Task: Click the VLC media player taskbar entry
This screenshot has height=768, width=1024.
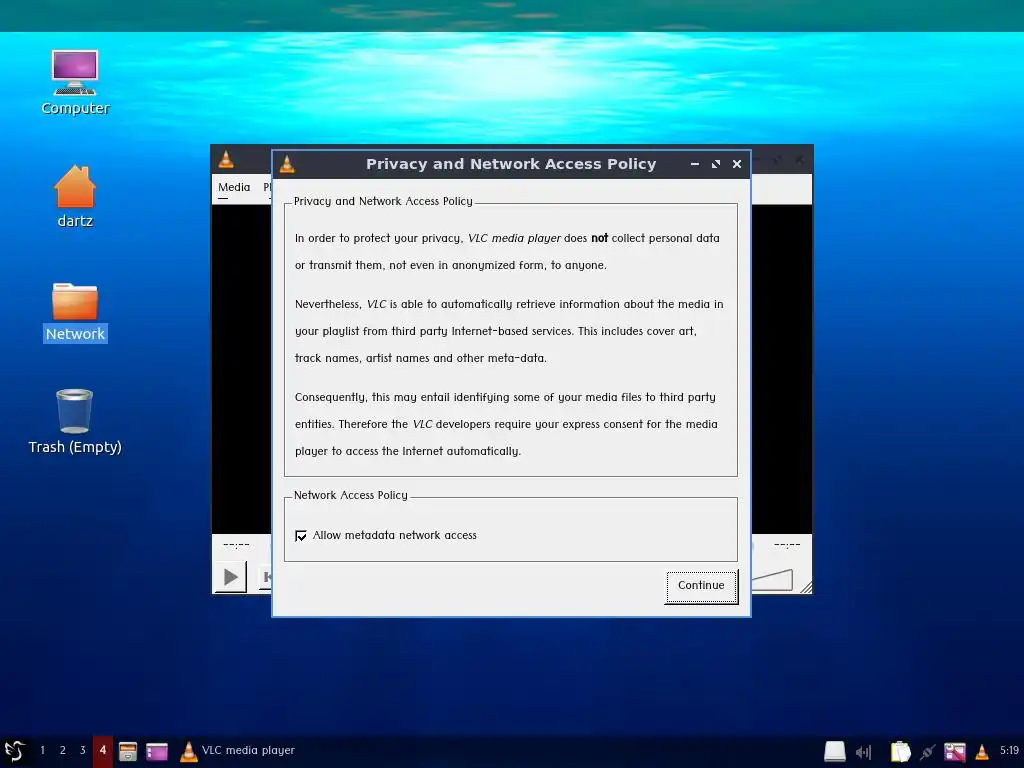Action: pos(238,751)
